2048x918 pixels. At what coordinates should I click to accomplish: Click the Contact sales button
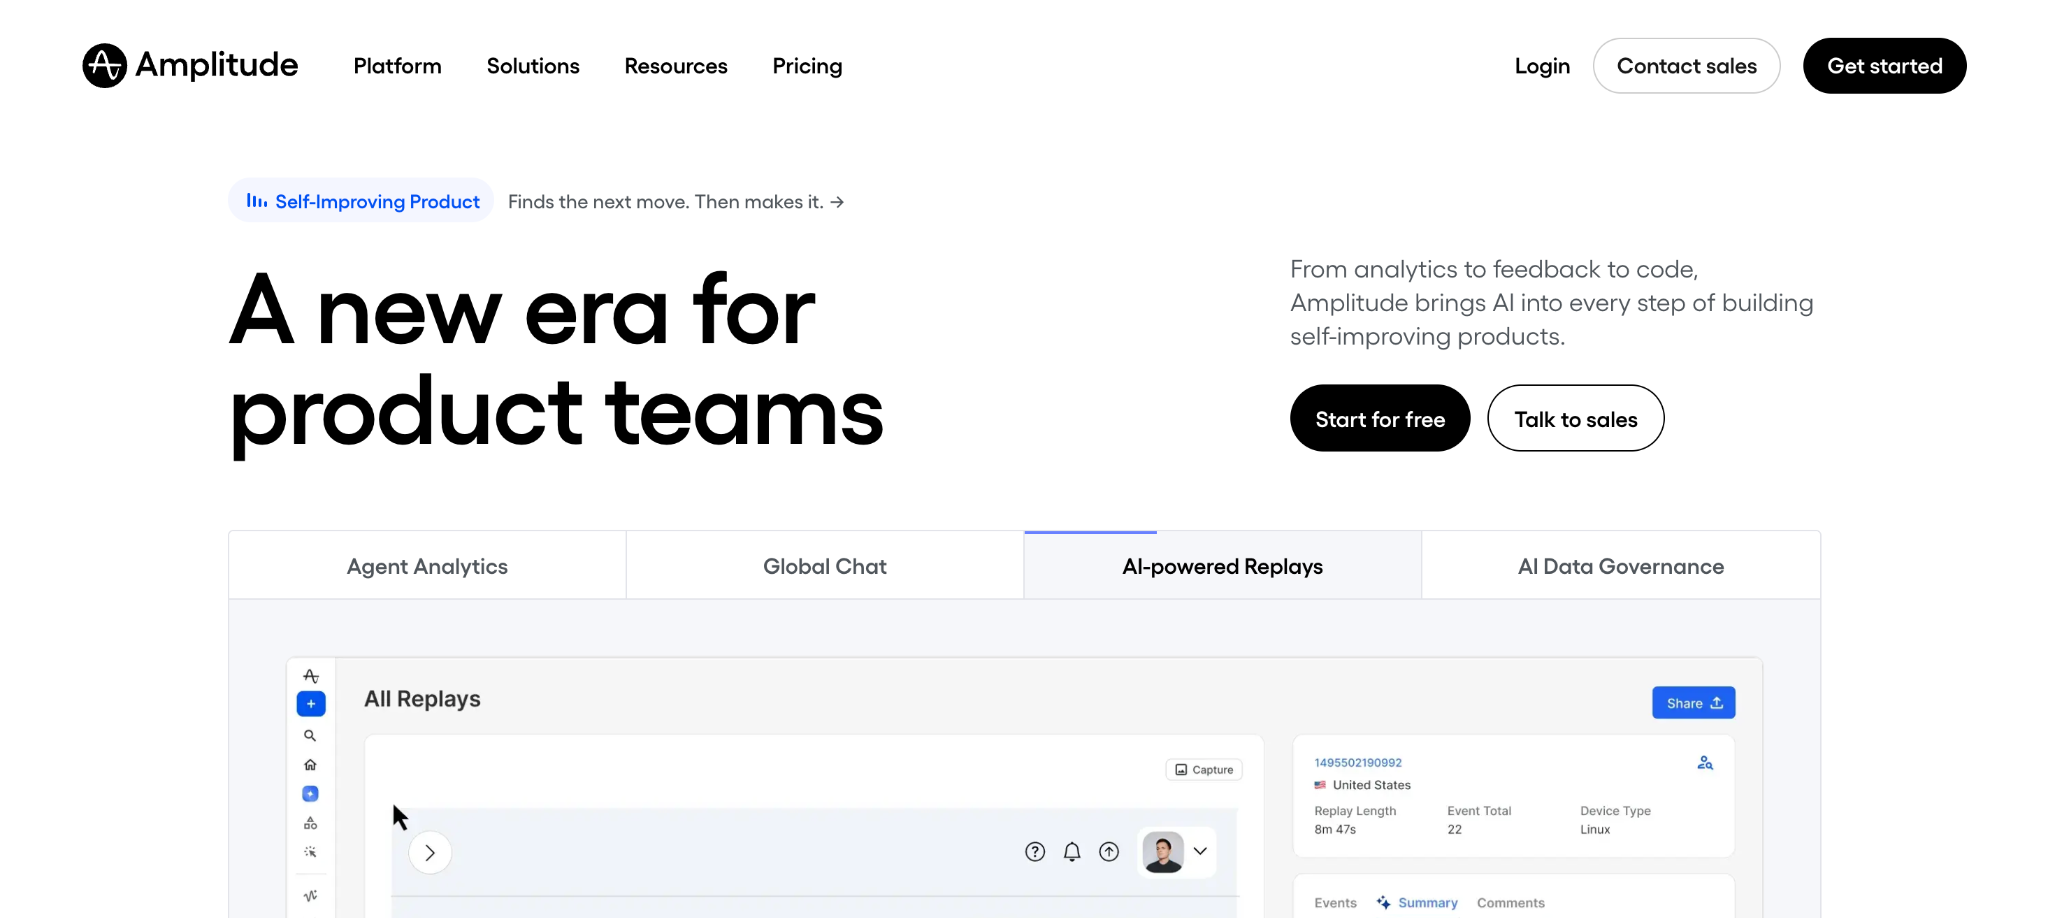pyautogui.click(x=1686, y=66)
